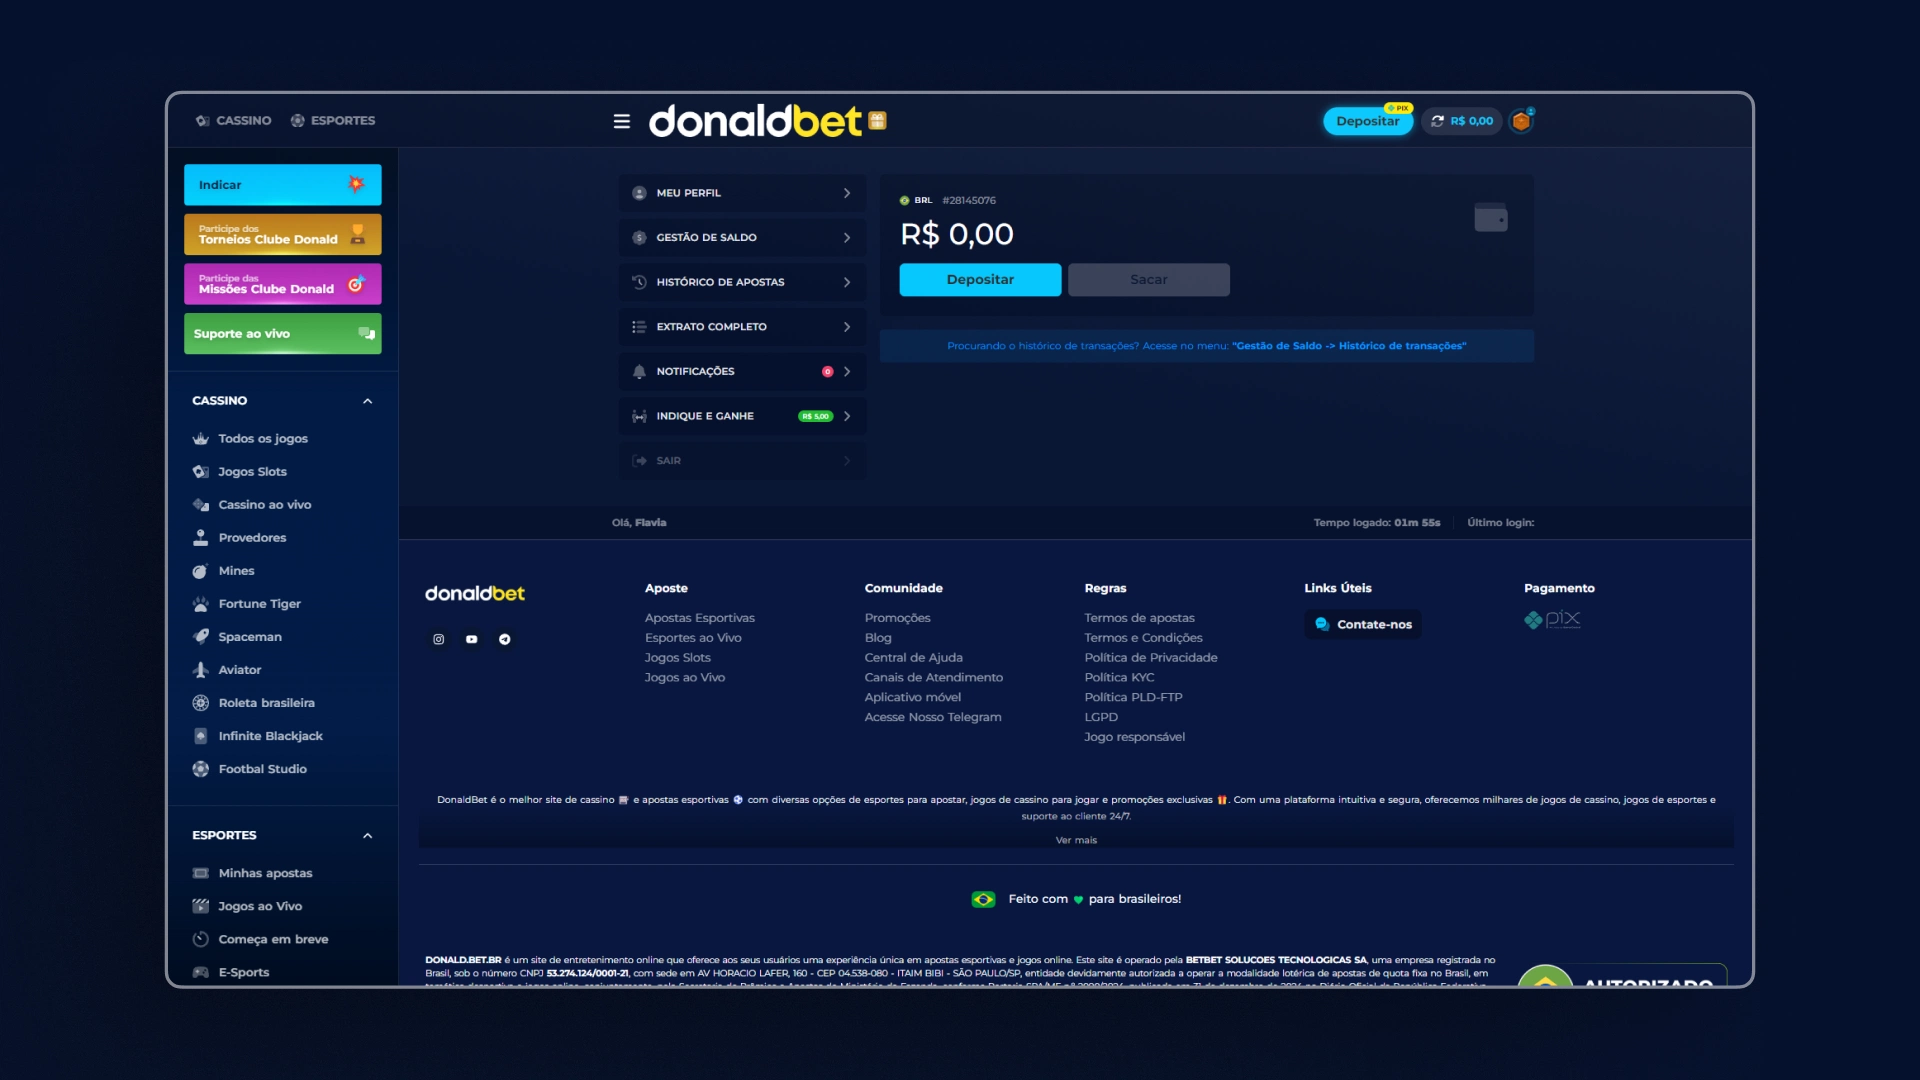Viewport: 1920px width, 1080px height.
Task: Expand Histórico de Apostas chevron arrow
Action: (847, 282)
